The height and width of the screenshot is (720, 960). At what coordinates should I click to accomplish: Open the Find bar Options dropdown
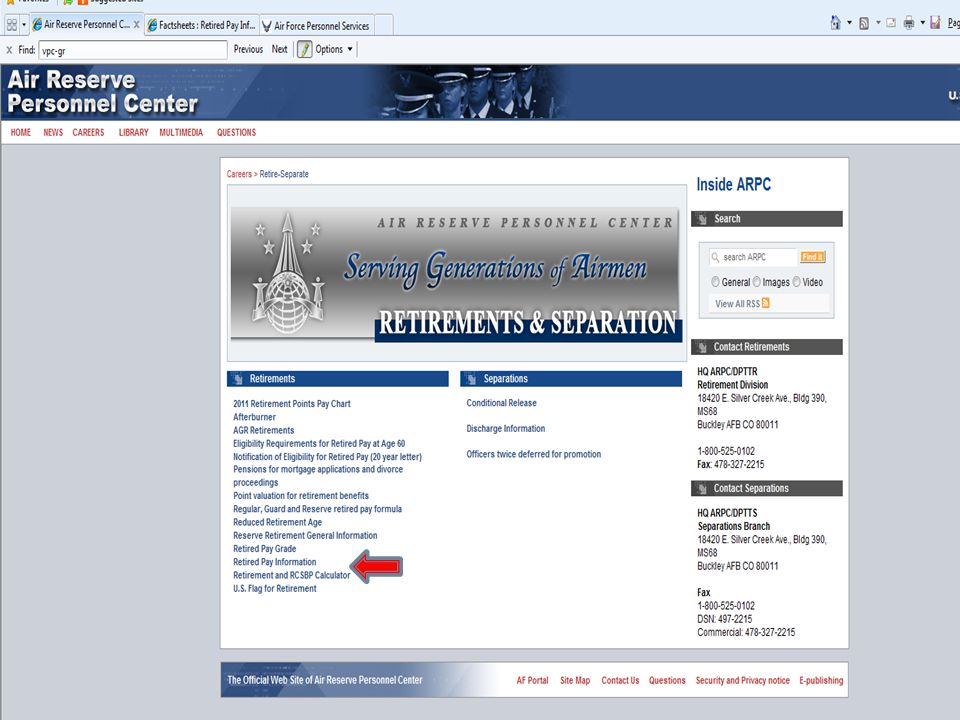tap(334, 49)
